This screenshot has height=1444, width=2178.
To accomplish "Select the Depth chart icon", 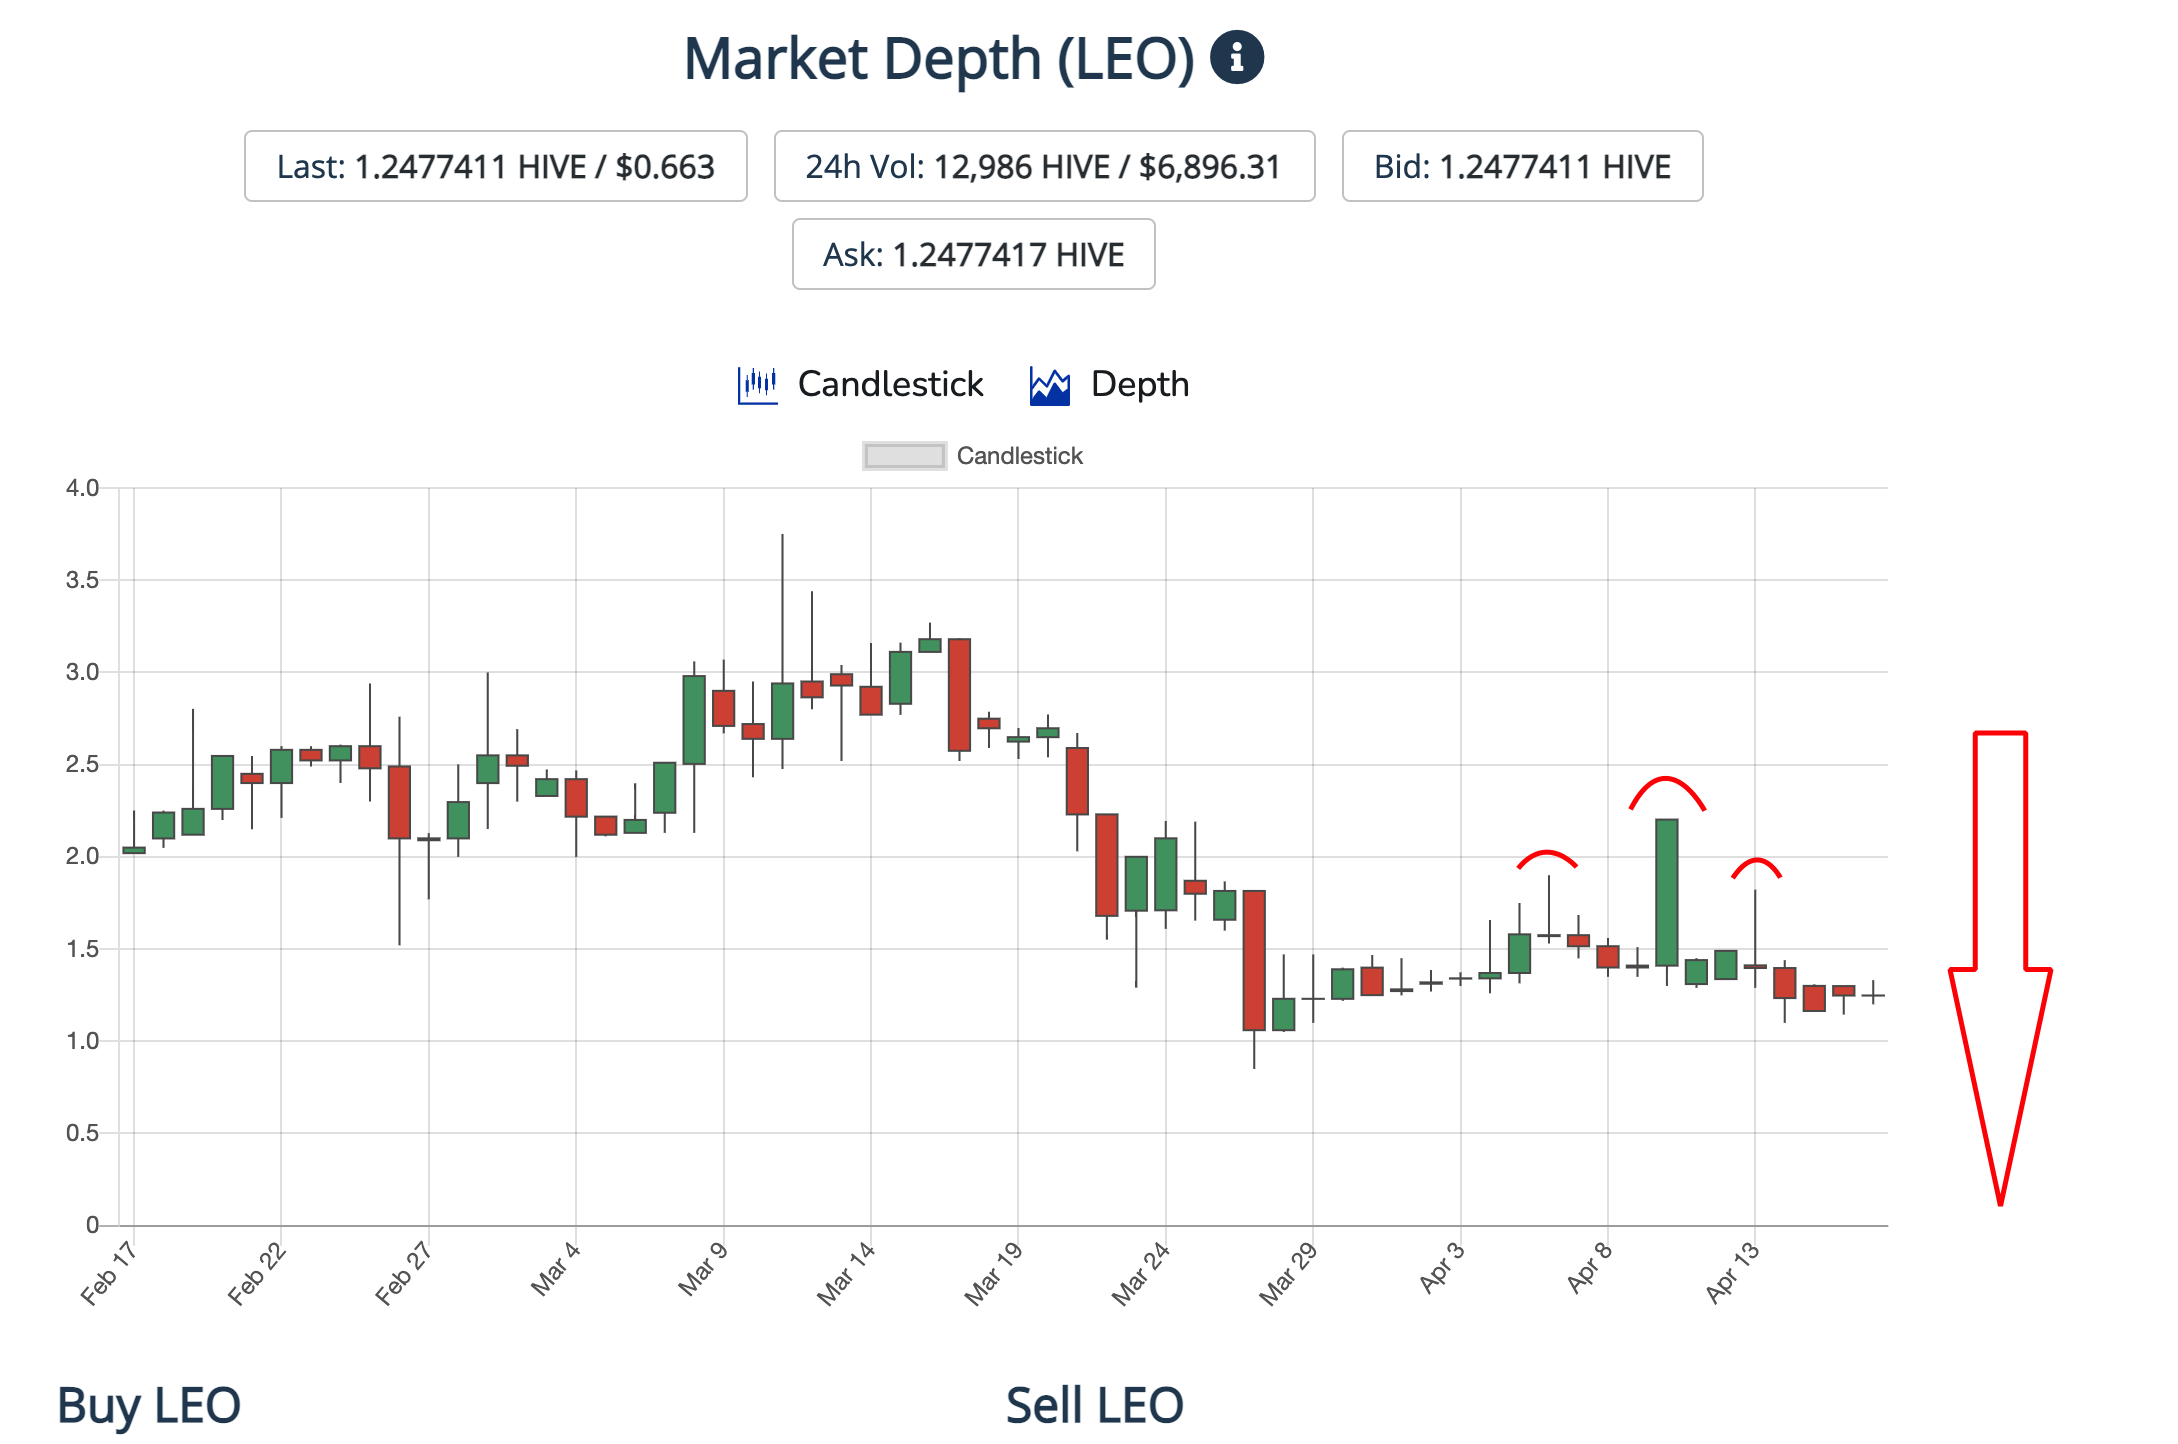I will click(x=1050, y=386).
